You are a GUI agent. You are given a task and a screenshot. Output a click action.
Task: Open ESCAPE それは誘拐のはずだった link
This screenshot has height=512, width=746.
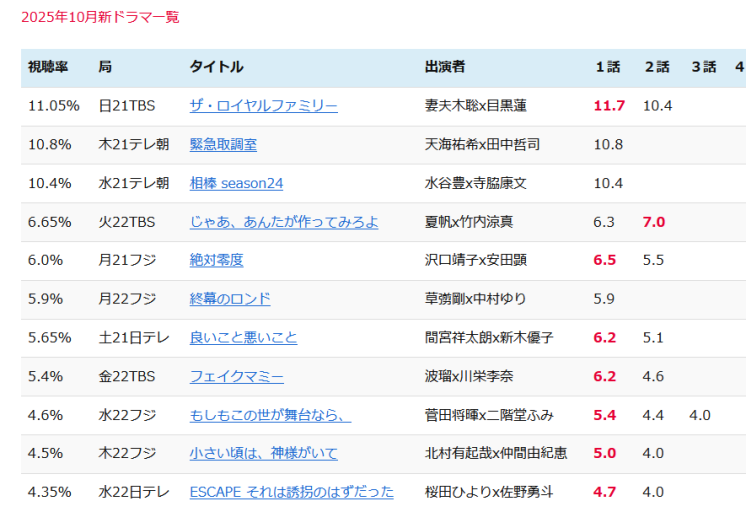[291, 492]
